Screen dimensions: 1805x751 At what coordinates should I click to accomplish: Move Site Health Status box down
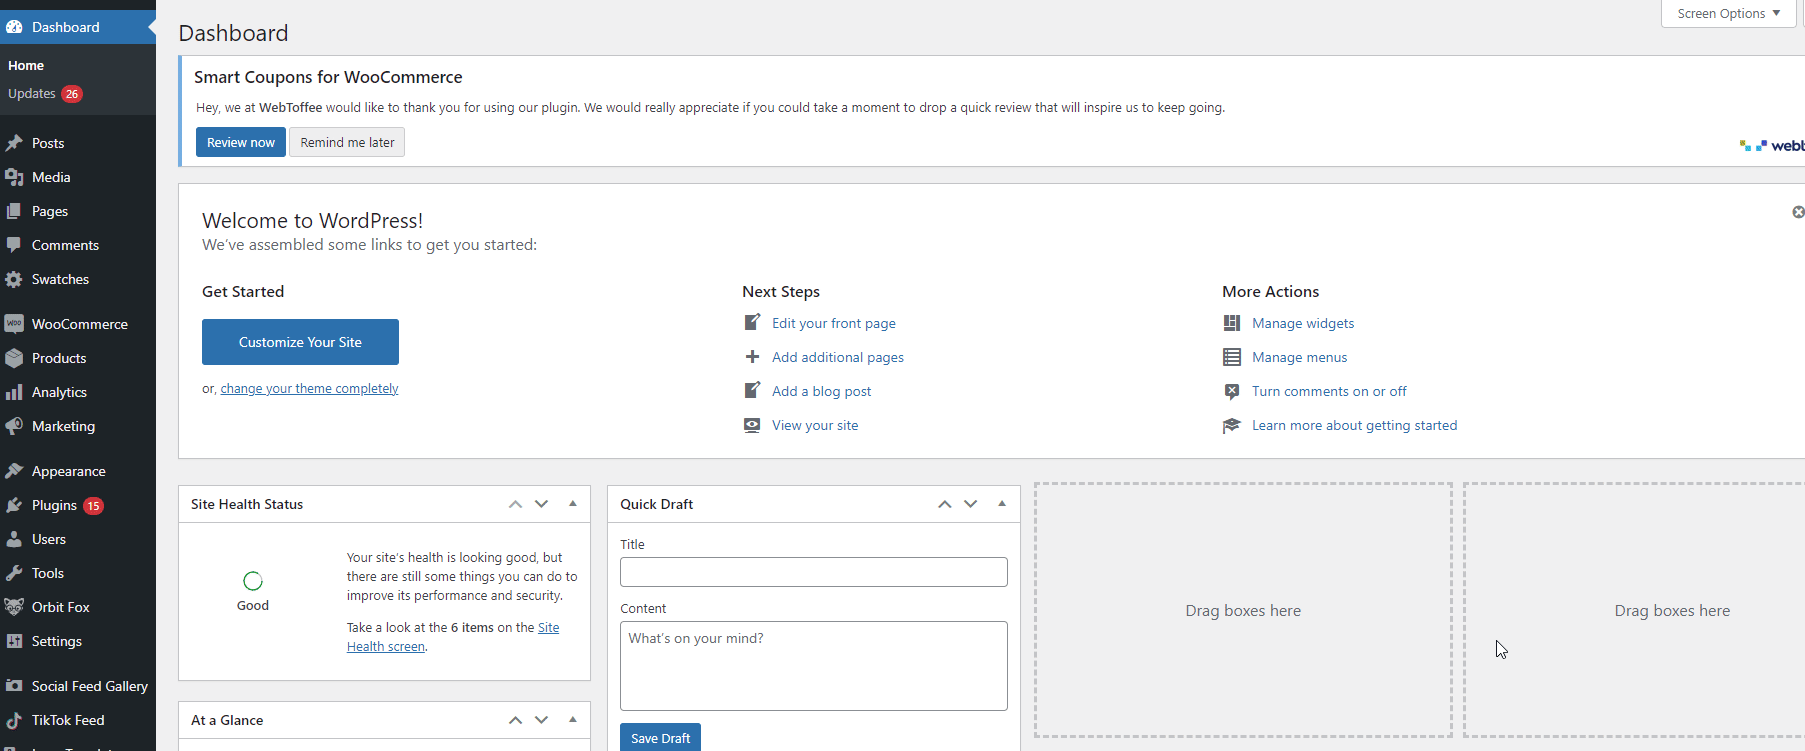point(541,504)
